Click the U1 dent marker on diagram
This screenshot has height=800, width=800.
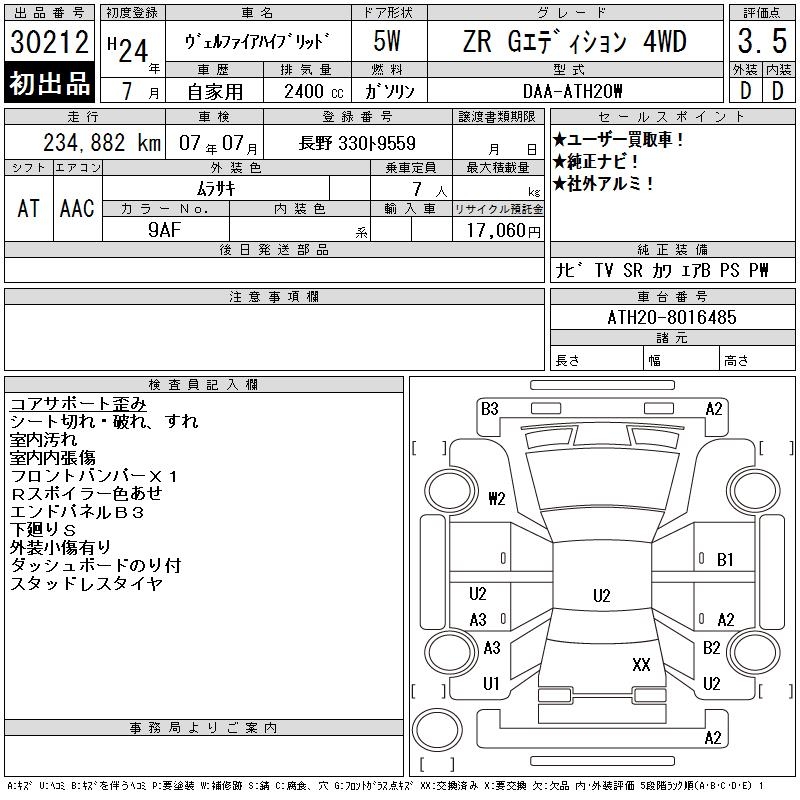tap(491, 684)
